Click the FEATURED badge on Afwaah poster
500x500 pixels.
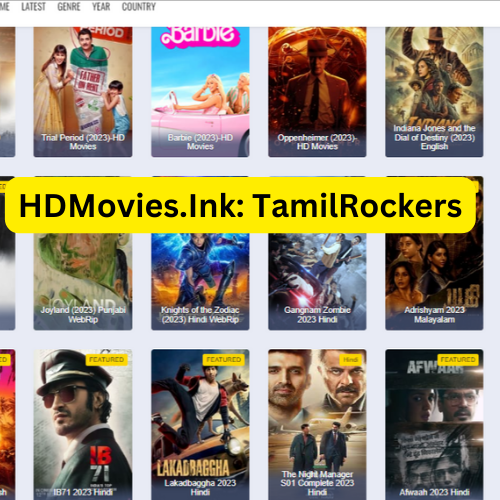point(458,360)
